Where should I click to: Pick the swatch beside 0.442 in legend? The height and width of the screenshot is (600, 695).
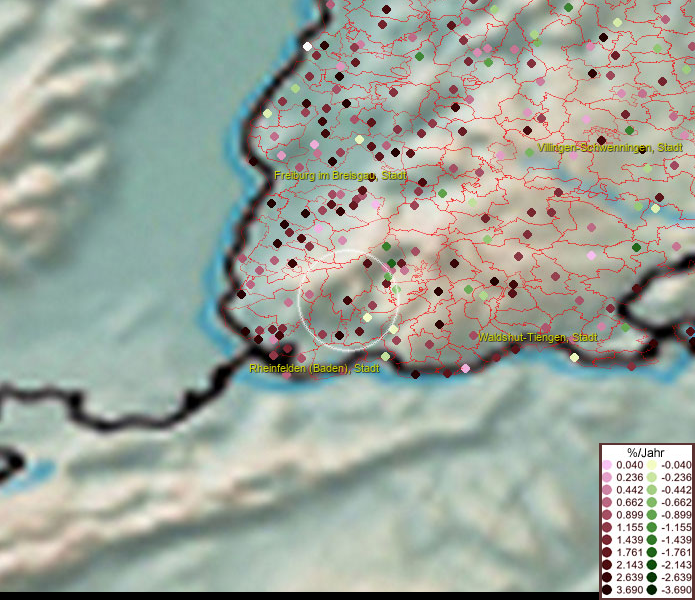point(607,490)
